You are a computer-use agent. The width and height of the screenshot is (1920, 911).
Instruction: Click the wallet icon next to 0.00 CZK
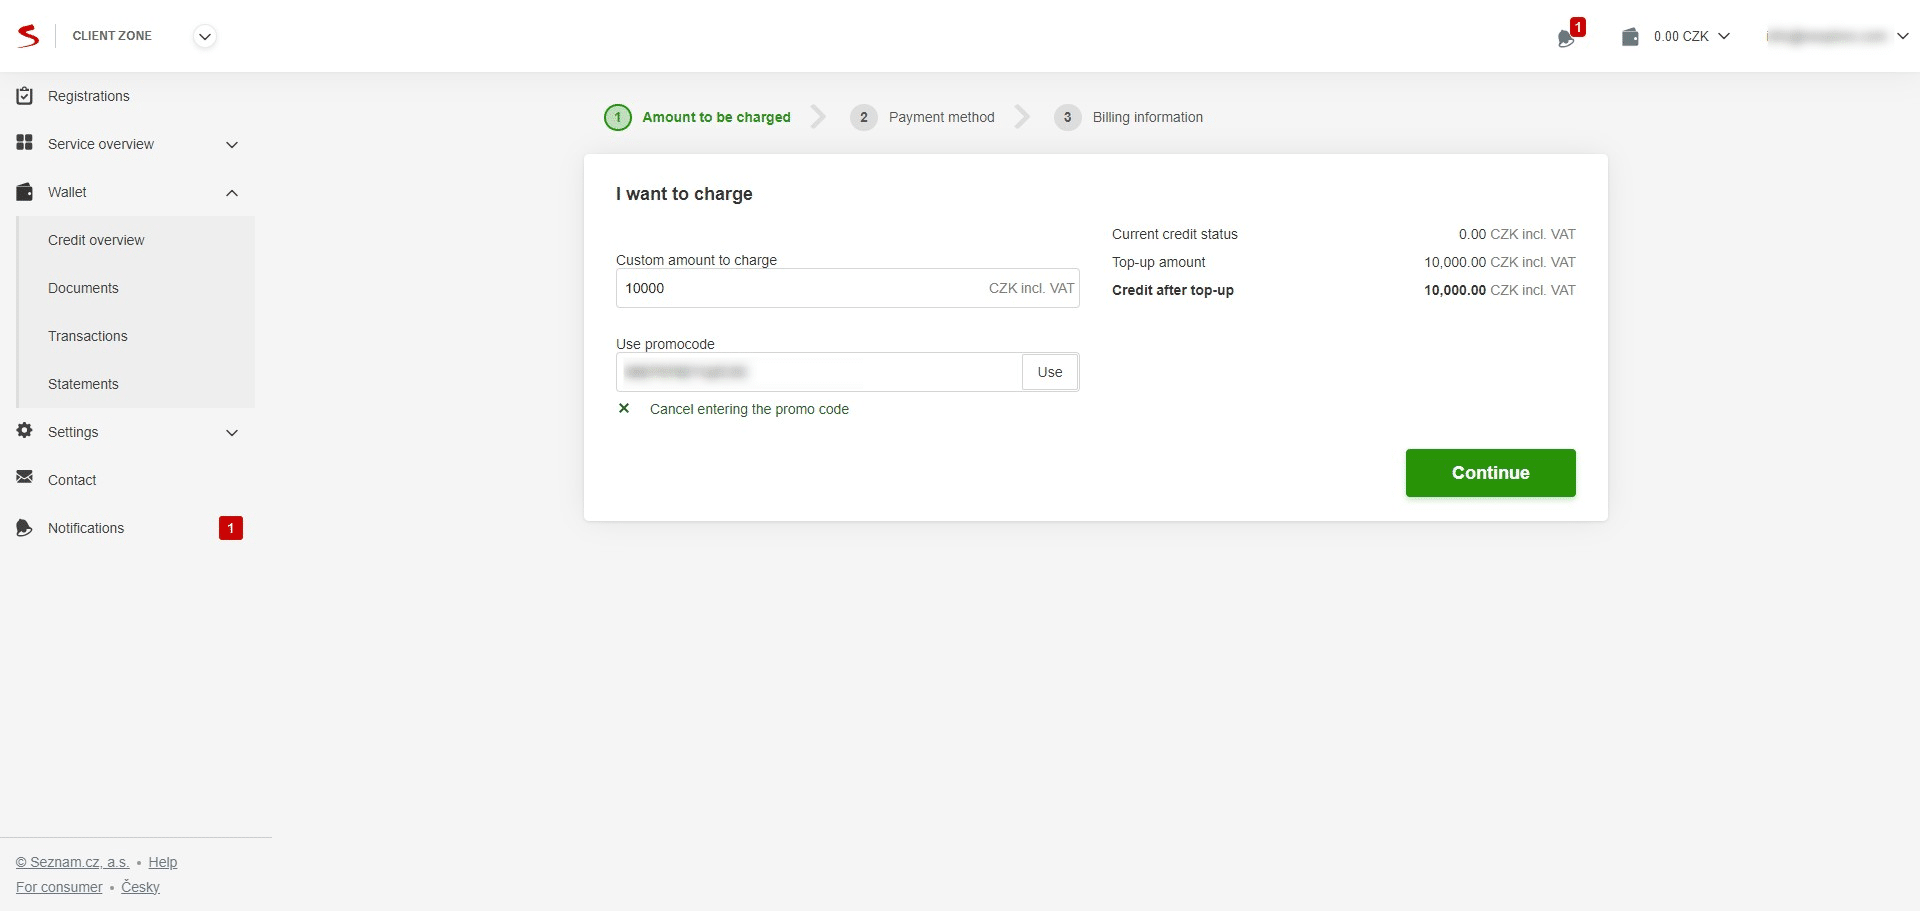pyautogui.click(x=1630, y=36)
